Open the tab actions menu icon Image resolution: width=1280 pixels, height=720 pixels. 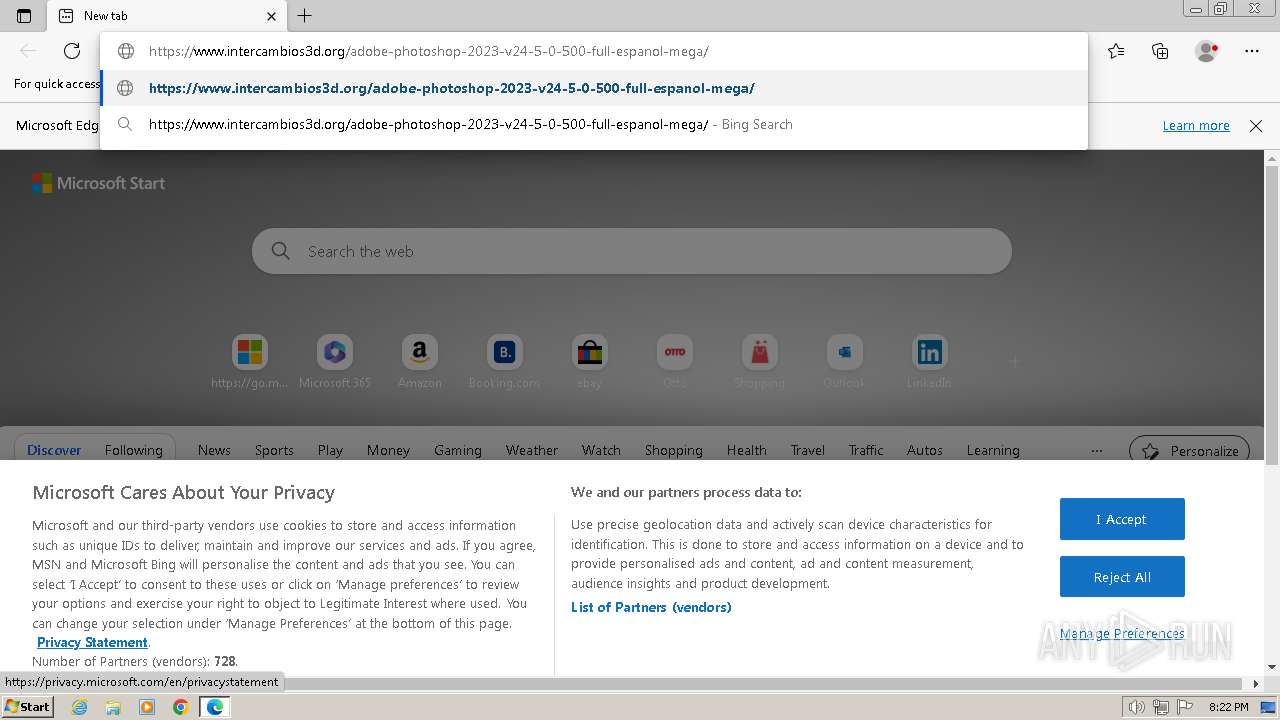[24, 16]
